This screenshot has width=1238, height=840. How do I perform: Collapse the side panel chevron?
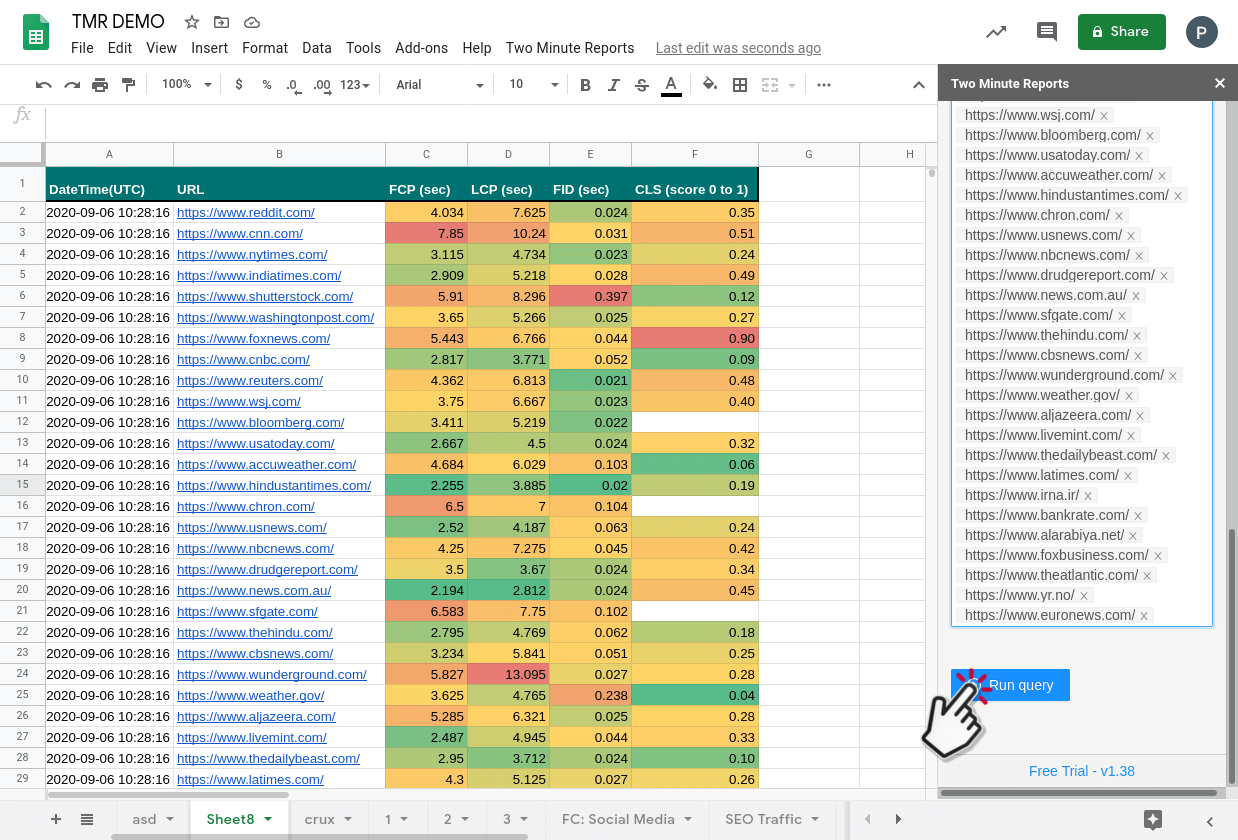1210,821
